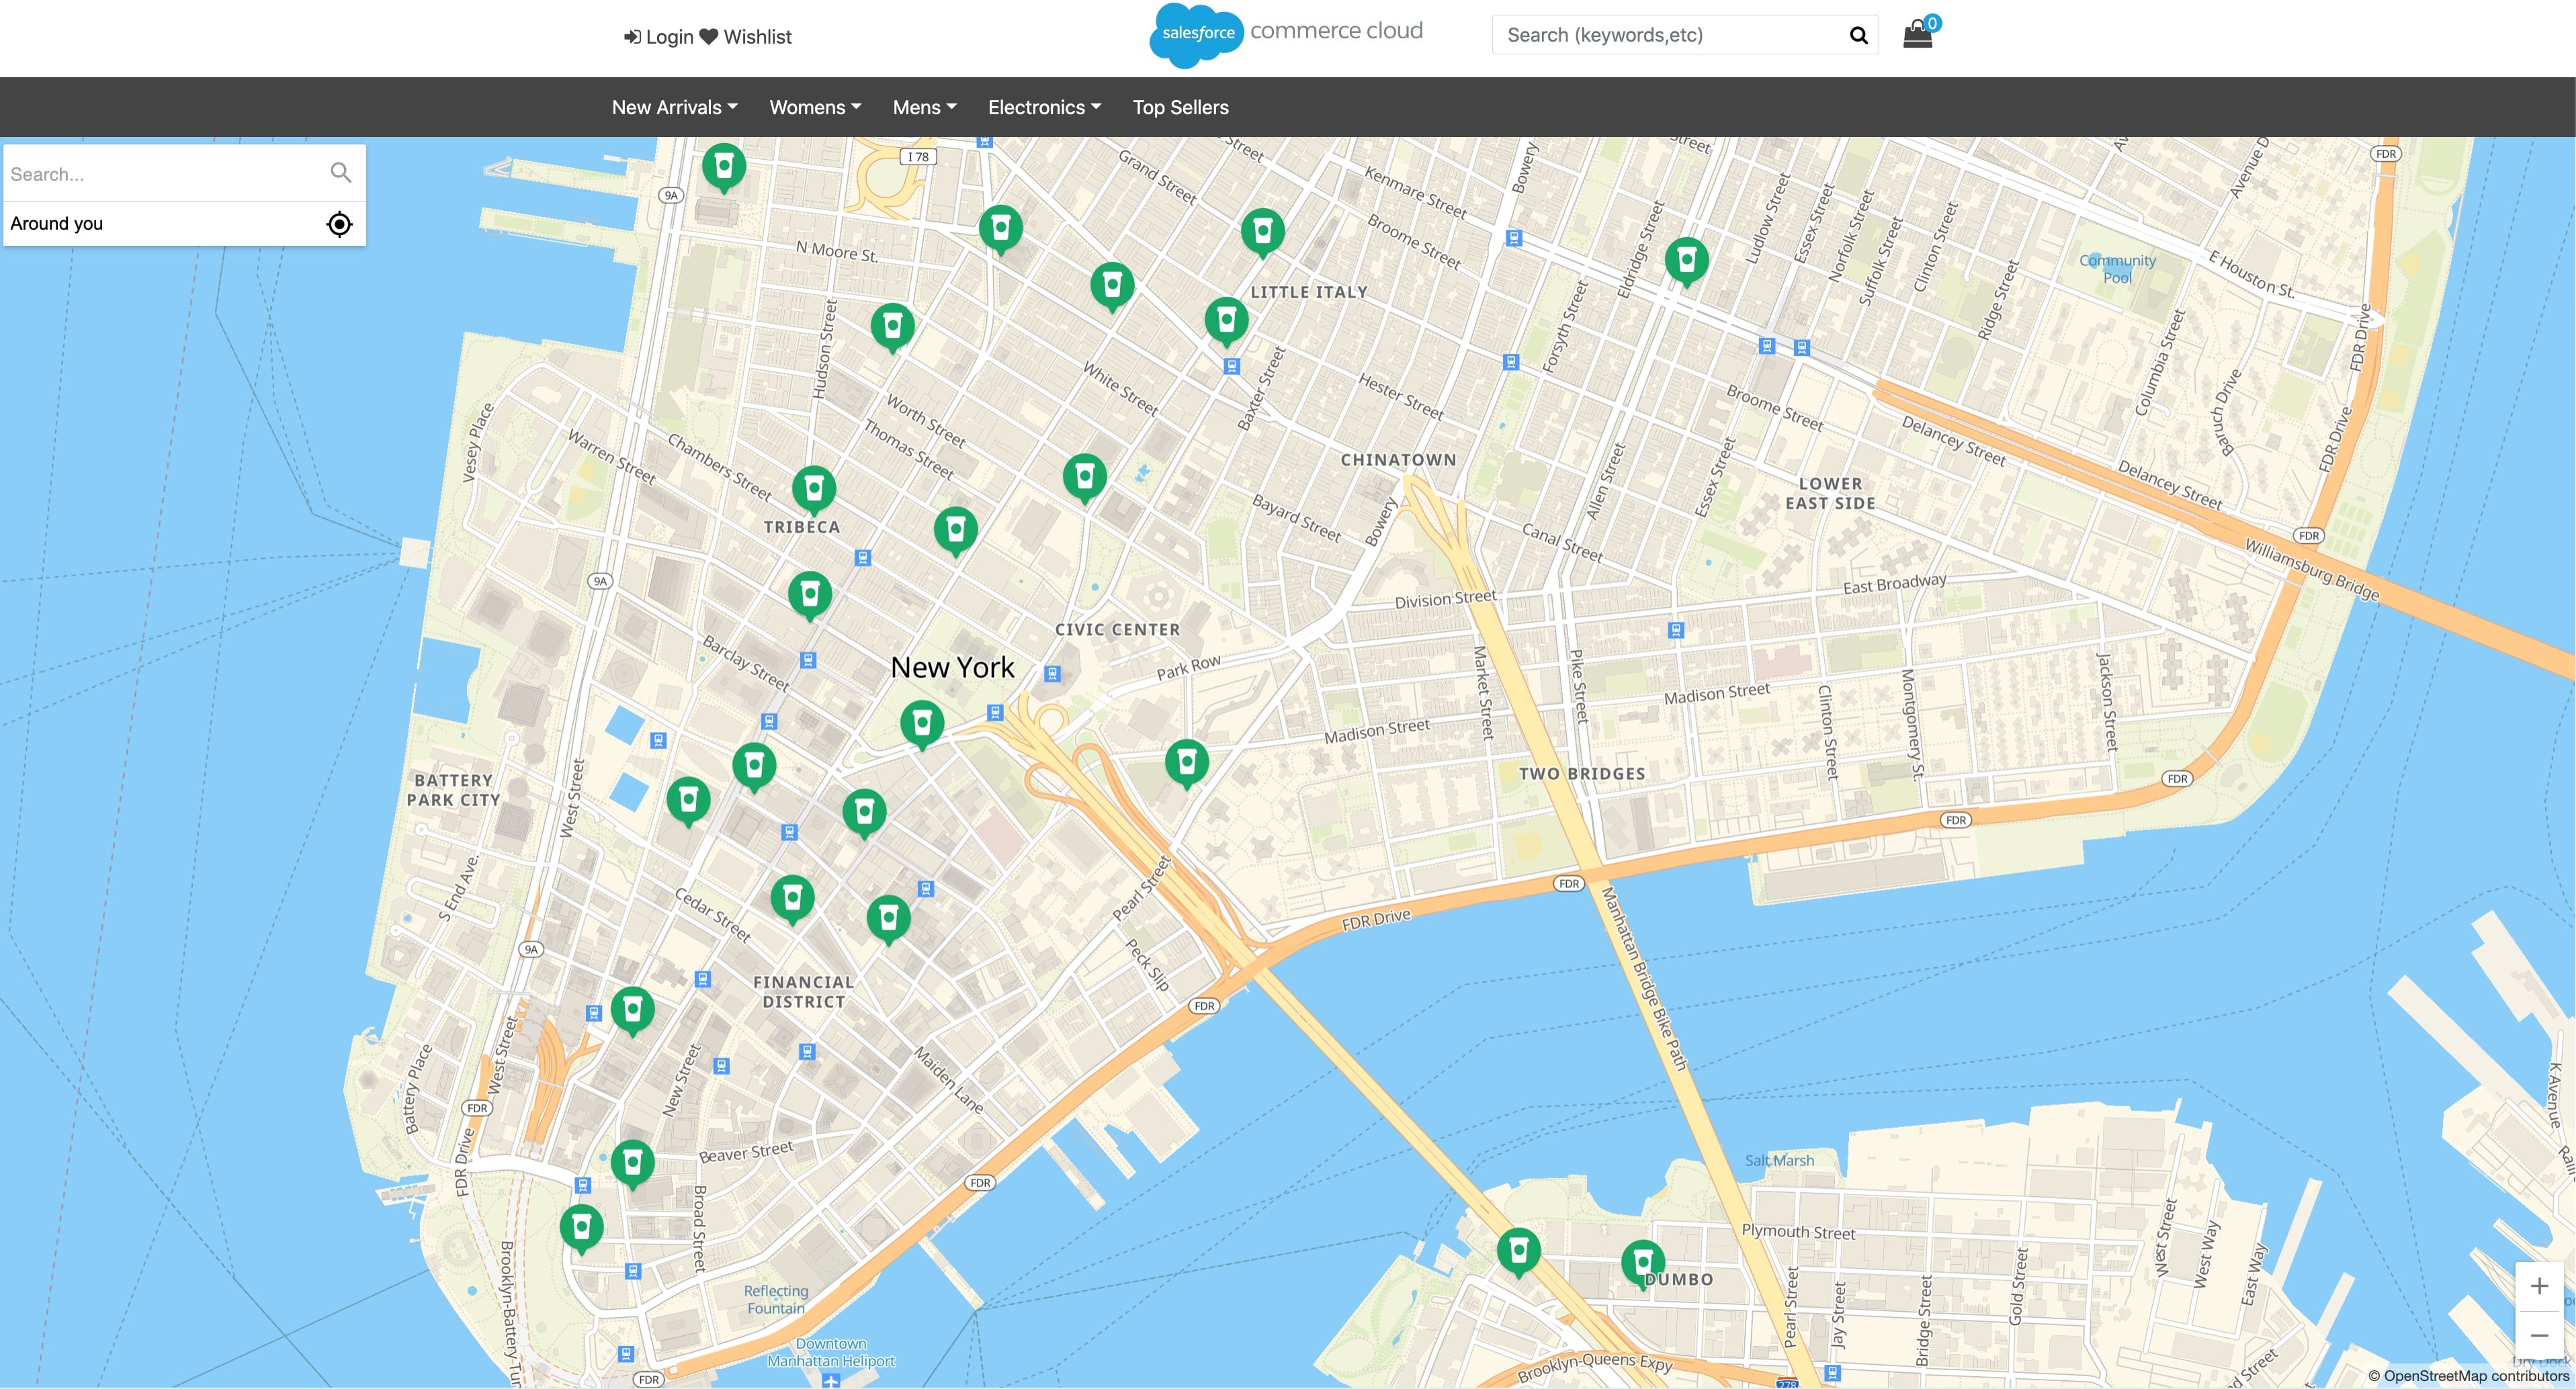This screenshot has height=1389, width=2576.
Task: Open the Mens category menu
Action: [923, 107]
